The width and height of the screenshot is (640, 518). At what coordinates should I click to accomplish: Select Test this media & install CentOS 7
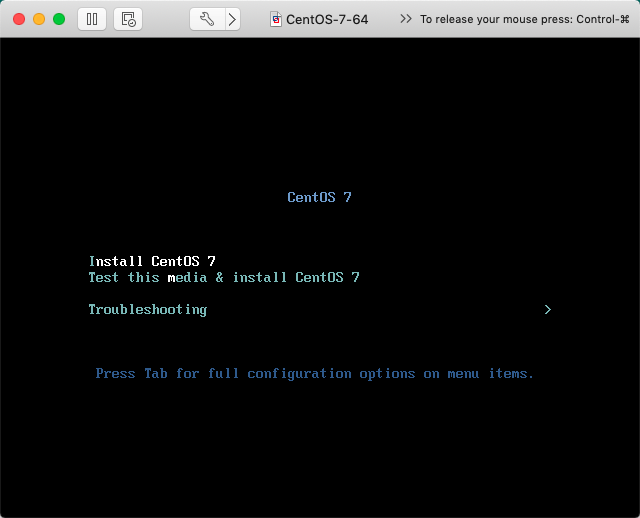pyautogui.click(x=224, y=278)
